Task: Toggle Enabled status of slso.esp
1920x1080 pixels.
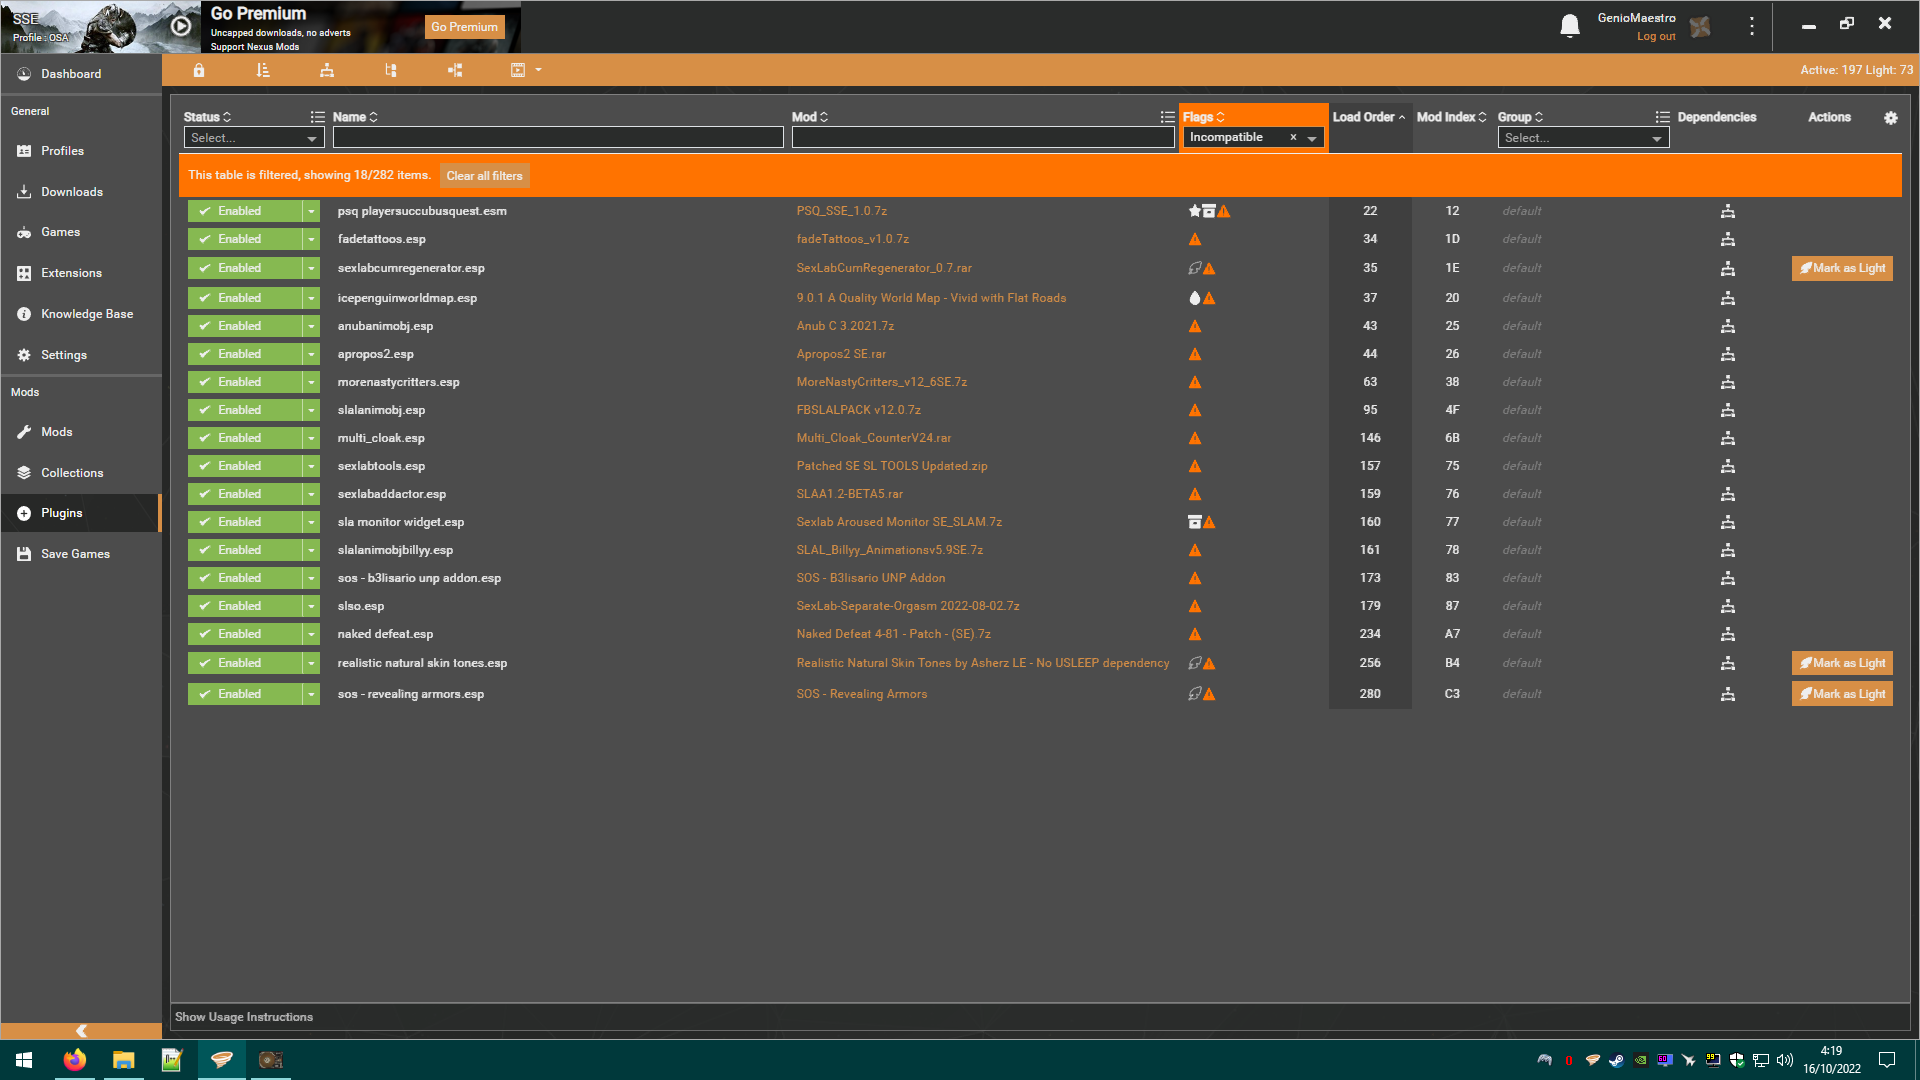Action: 245,606
